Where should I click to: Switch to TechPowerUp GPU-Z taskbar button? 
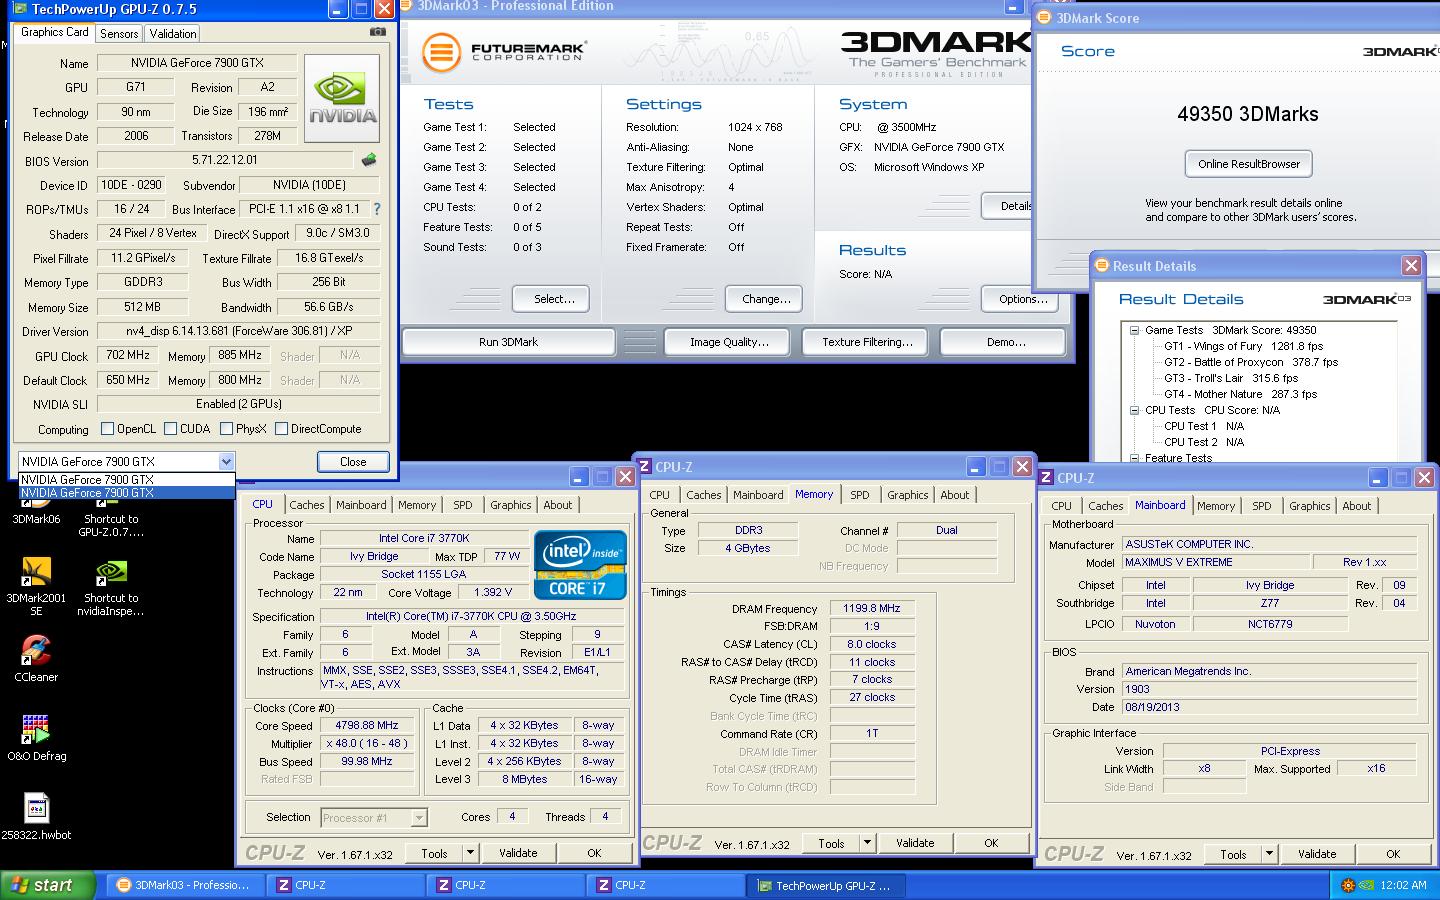tap(825, 885)
